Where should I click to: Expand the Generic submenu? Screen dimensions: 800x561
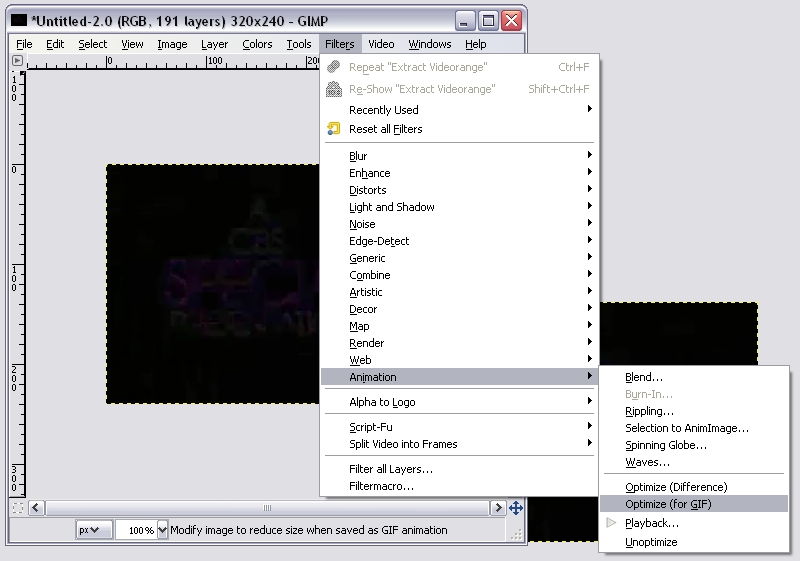(459, 258)
